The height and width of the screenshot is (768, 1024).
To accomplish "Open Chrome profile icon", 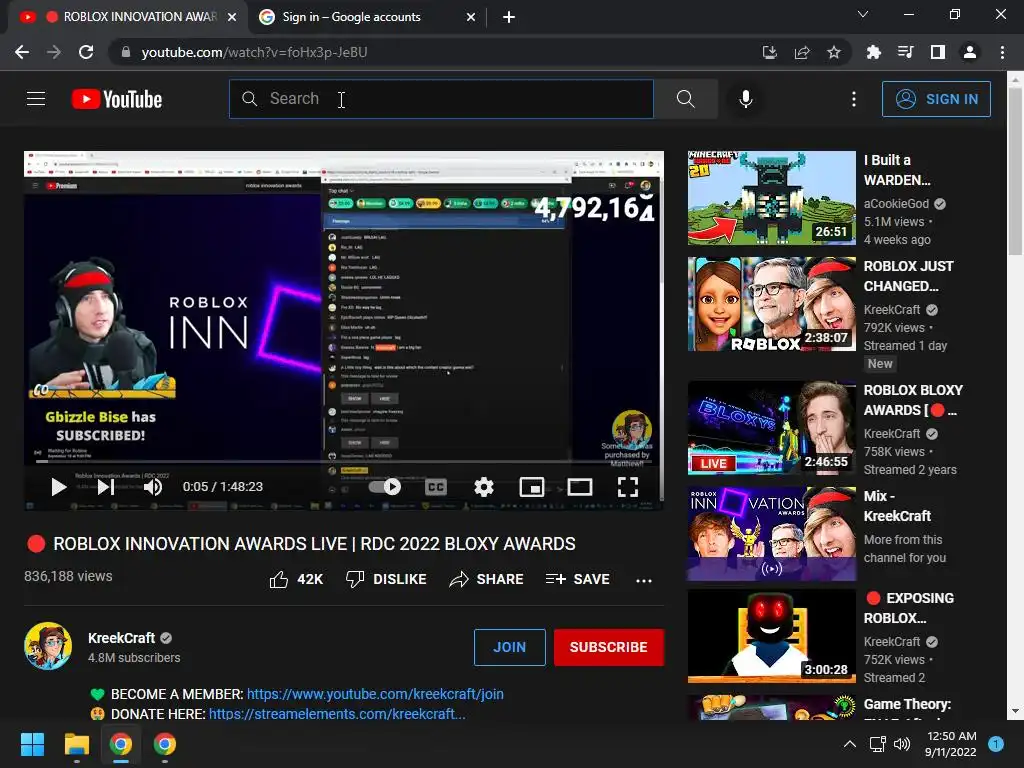I will click(x=970, y=52).
